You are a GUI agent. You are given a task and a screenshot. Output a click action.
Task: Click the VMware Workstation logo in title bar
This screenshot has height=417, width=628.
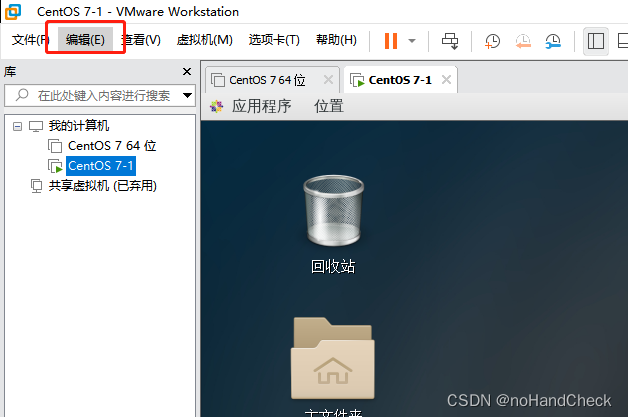[13, 12]
